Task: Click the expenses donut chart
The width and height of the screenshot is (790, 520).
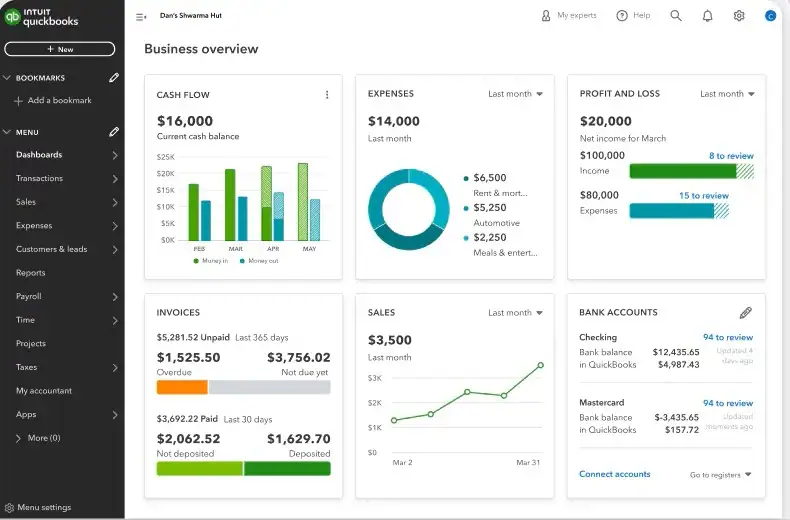Action: pyautogui.click(x=409, y=209)
